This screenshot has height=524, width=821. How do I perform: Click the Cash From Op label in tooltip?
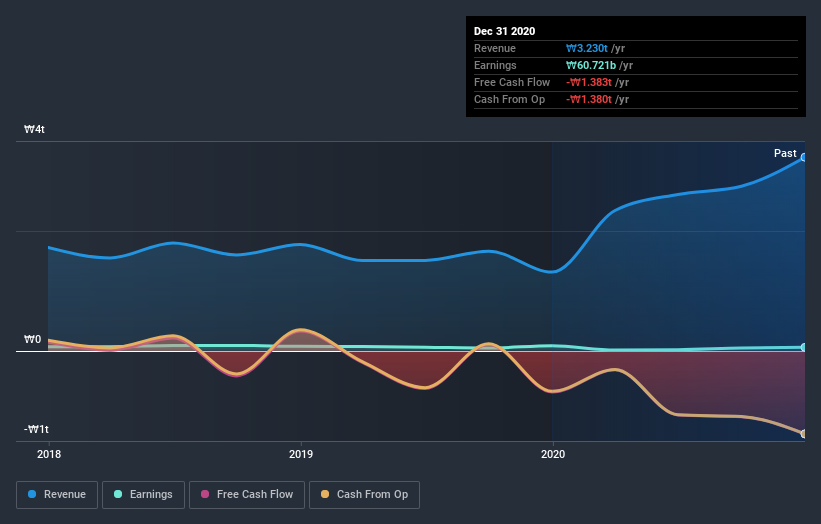pos(509,99)
